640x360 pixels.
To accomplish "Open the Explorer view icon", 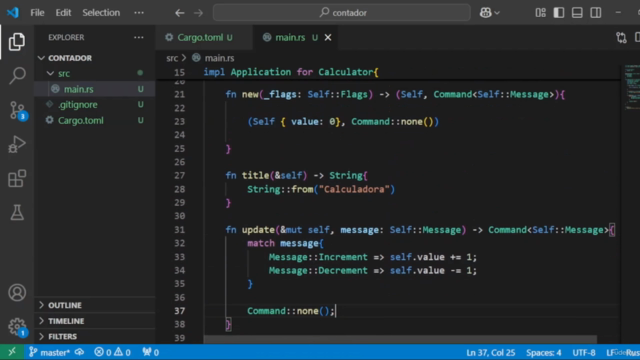I will click(x=17, y=42).
